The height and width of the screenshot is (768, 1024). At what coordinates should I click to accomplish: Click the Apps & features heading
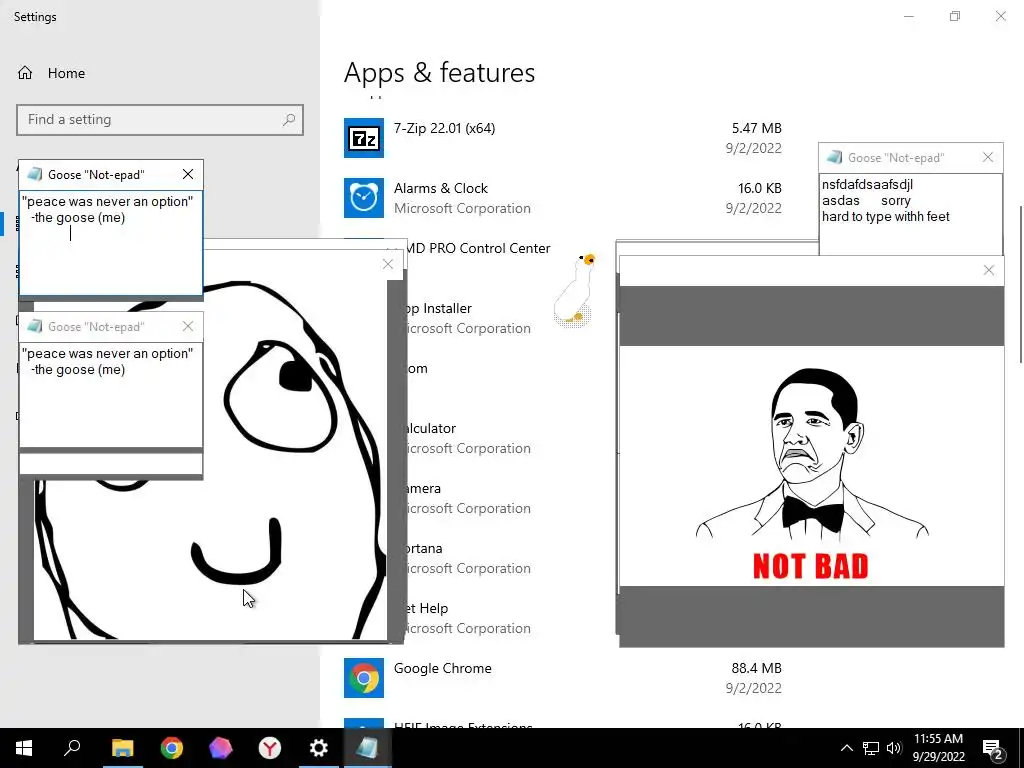click(x=440, y=72)
